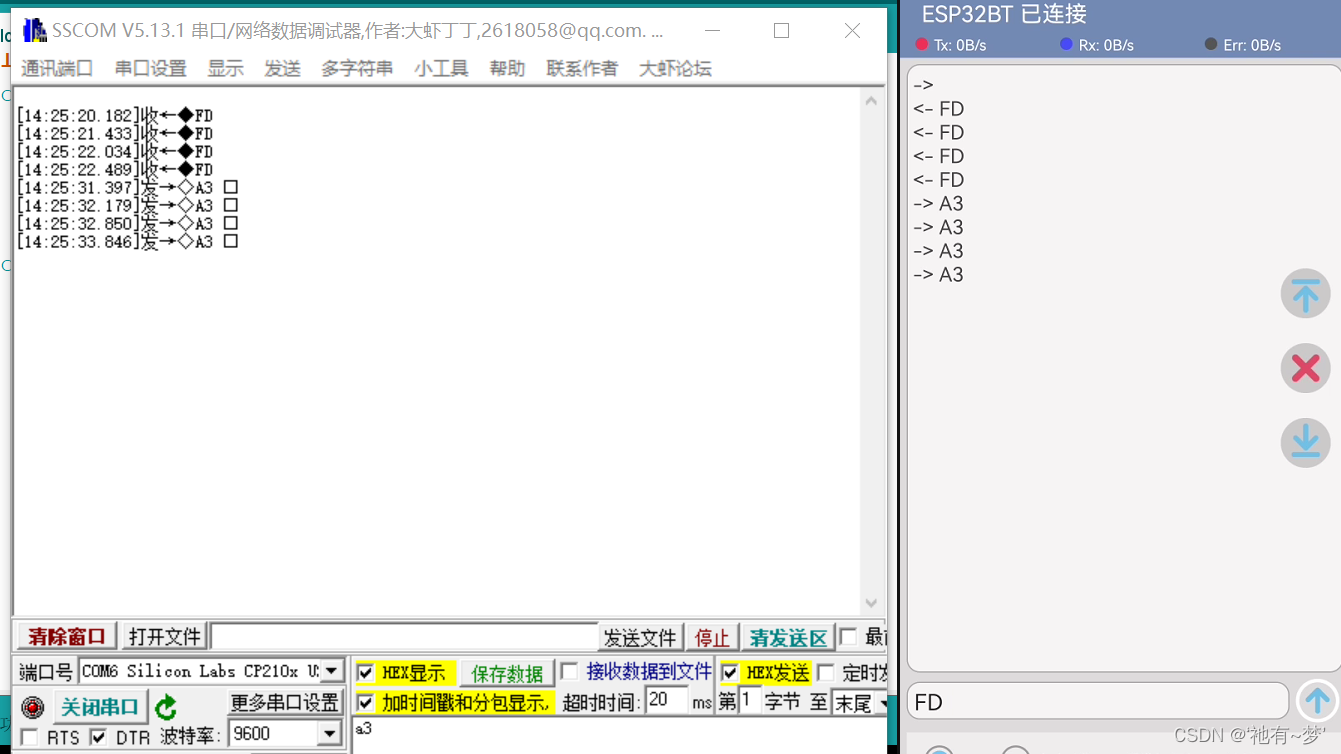Click the log line timestamped 14:25:31.397
Screen dimensions: 1341x754
127,187
